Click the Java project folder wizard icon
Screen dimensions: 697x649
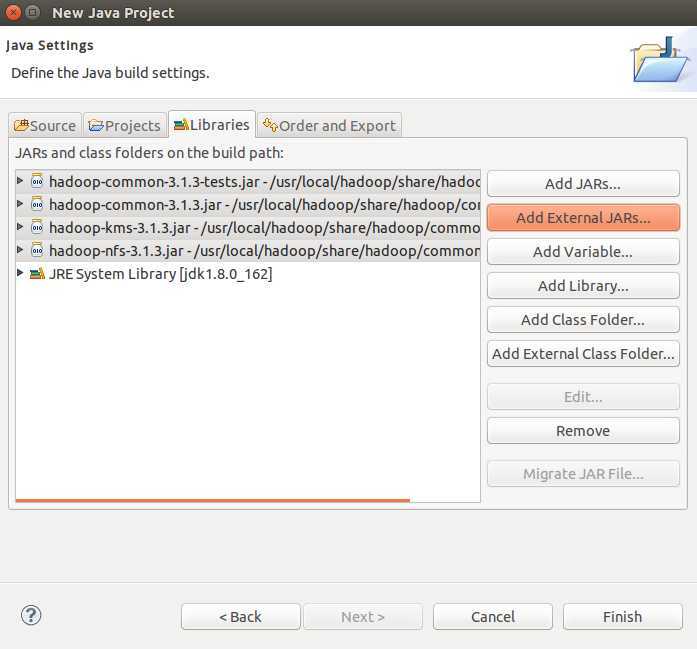click(660, 60)
